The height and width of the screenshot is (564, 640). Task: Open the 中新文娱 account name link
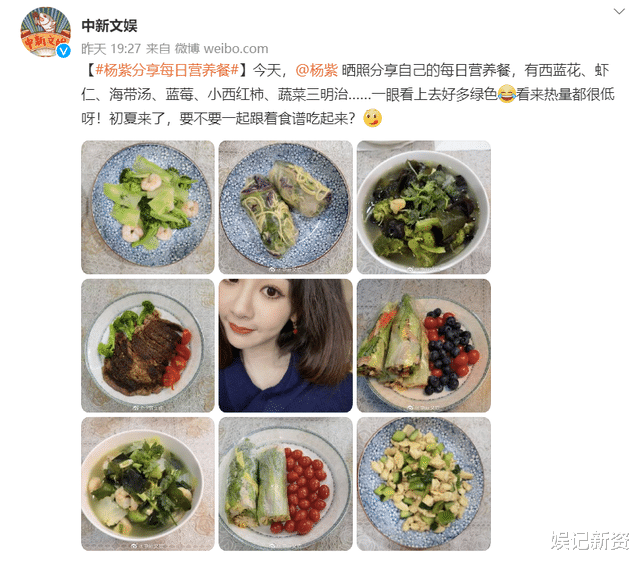(109, 26)
